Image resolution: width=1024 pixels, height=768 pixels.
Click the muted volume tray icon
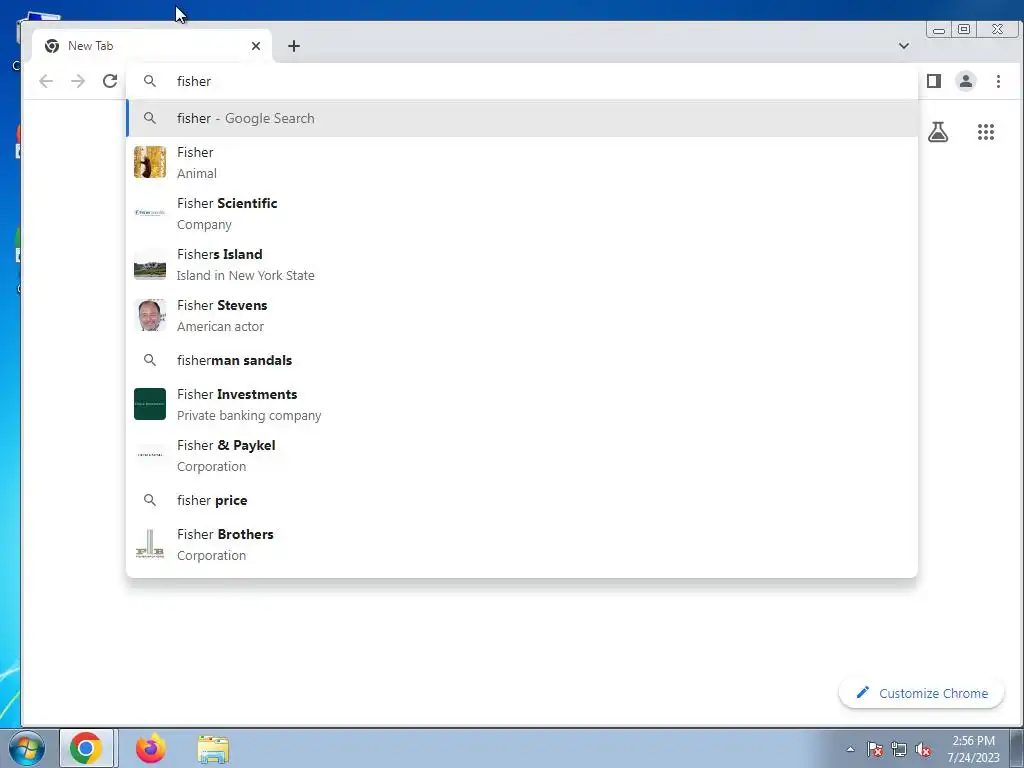click(x=923, y=749)
